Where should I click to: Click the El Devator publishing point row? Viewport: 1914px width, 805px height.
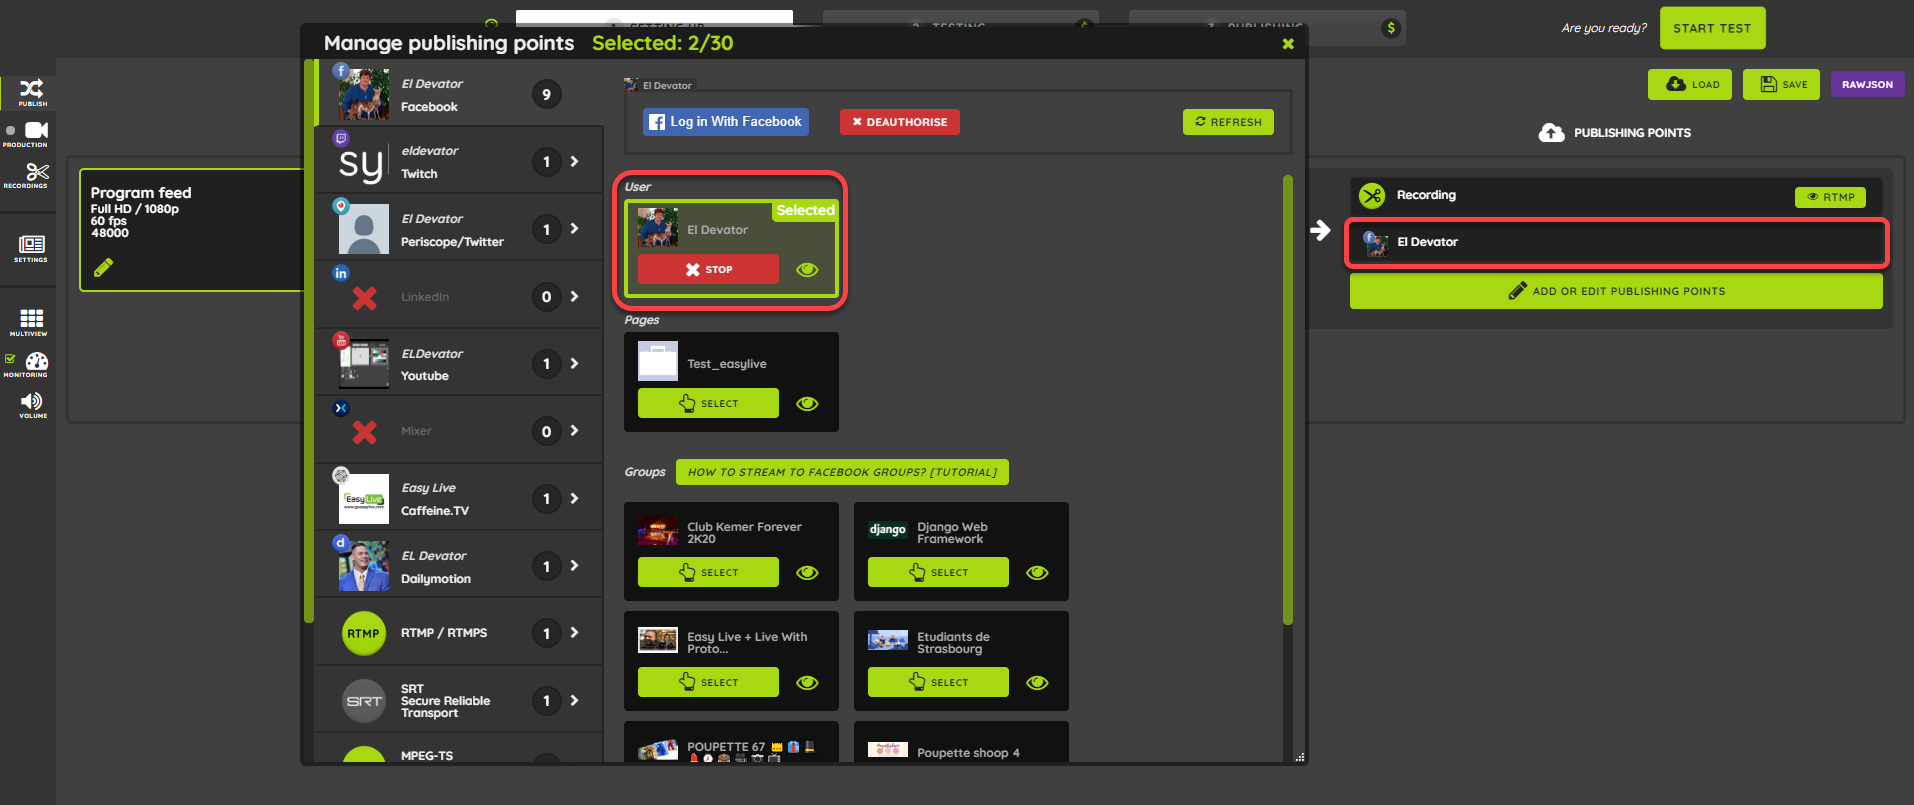[x=1616, y=243]
